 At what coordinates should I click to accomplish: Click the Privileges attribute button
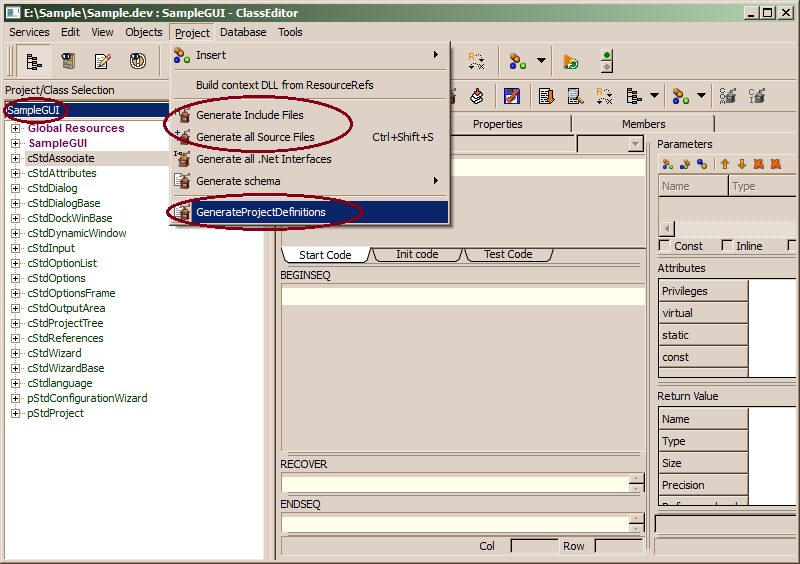click(703, 291)
